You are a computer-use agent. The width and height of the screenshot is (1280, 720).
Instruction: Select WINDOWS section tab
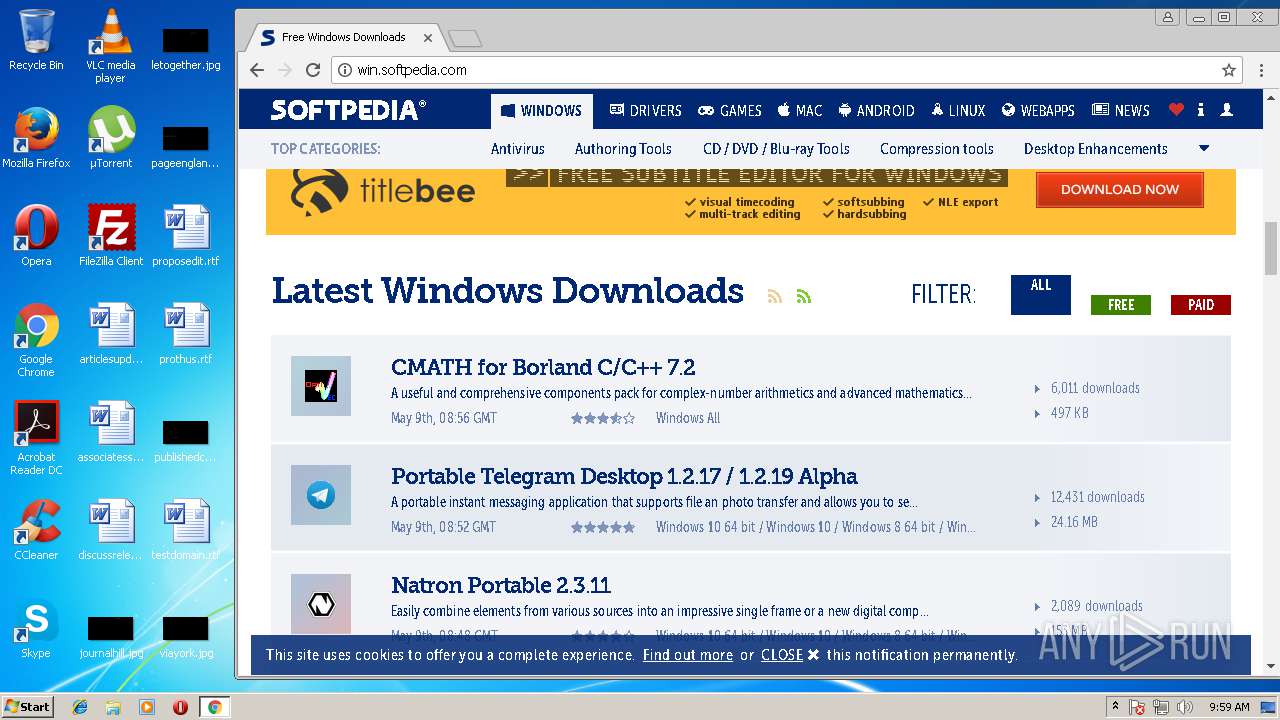(542, 111)
